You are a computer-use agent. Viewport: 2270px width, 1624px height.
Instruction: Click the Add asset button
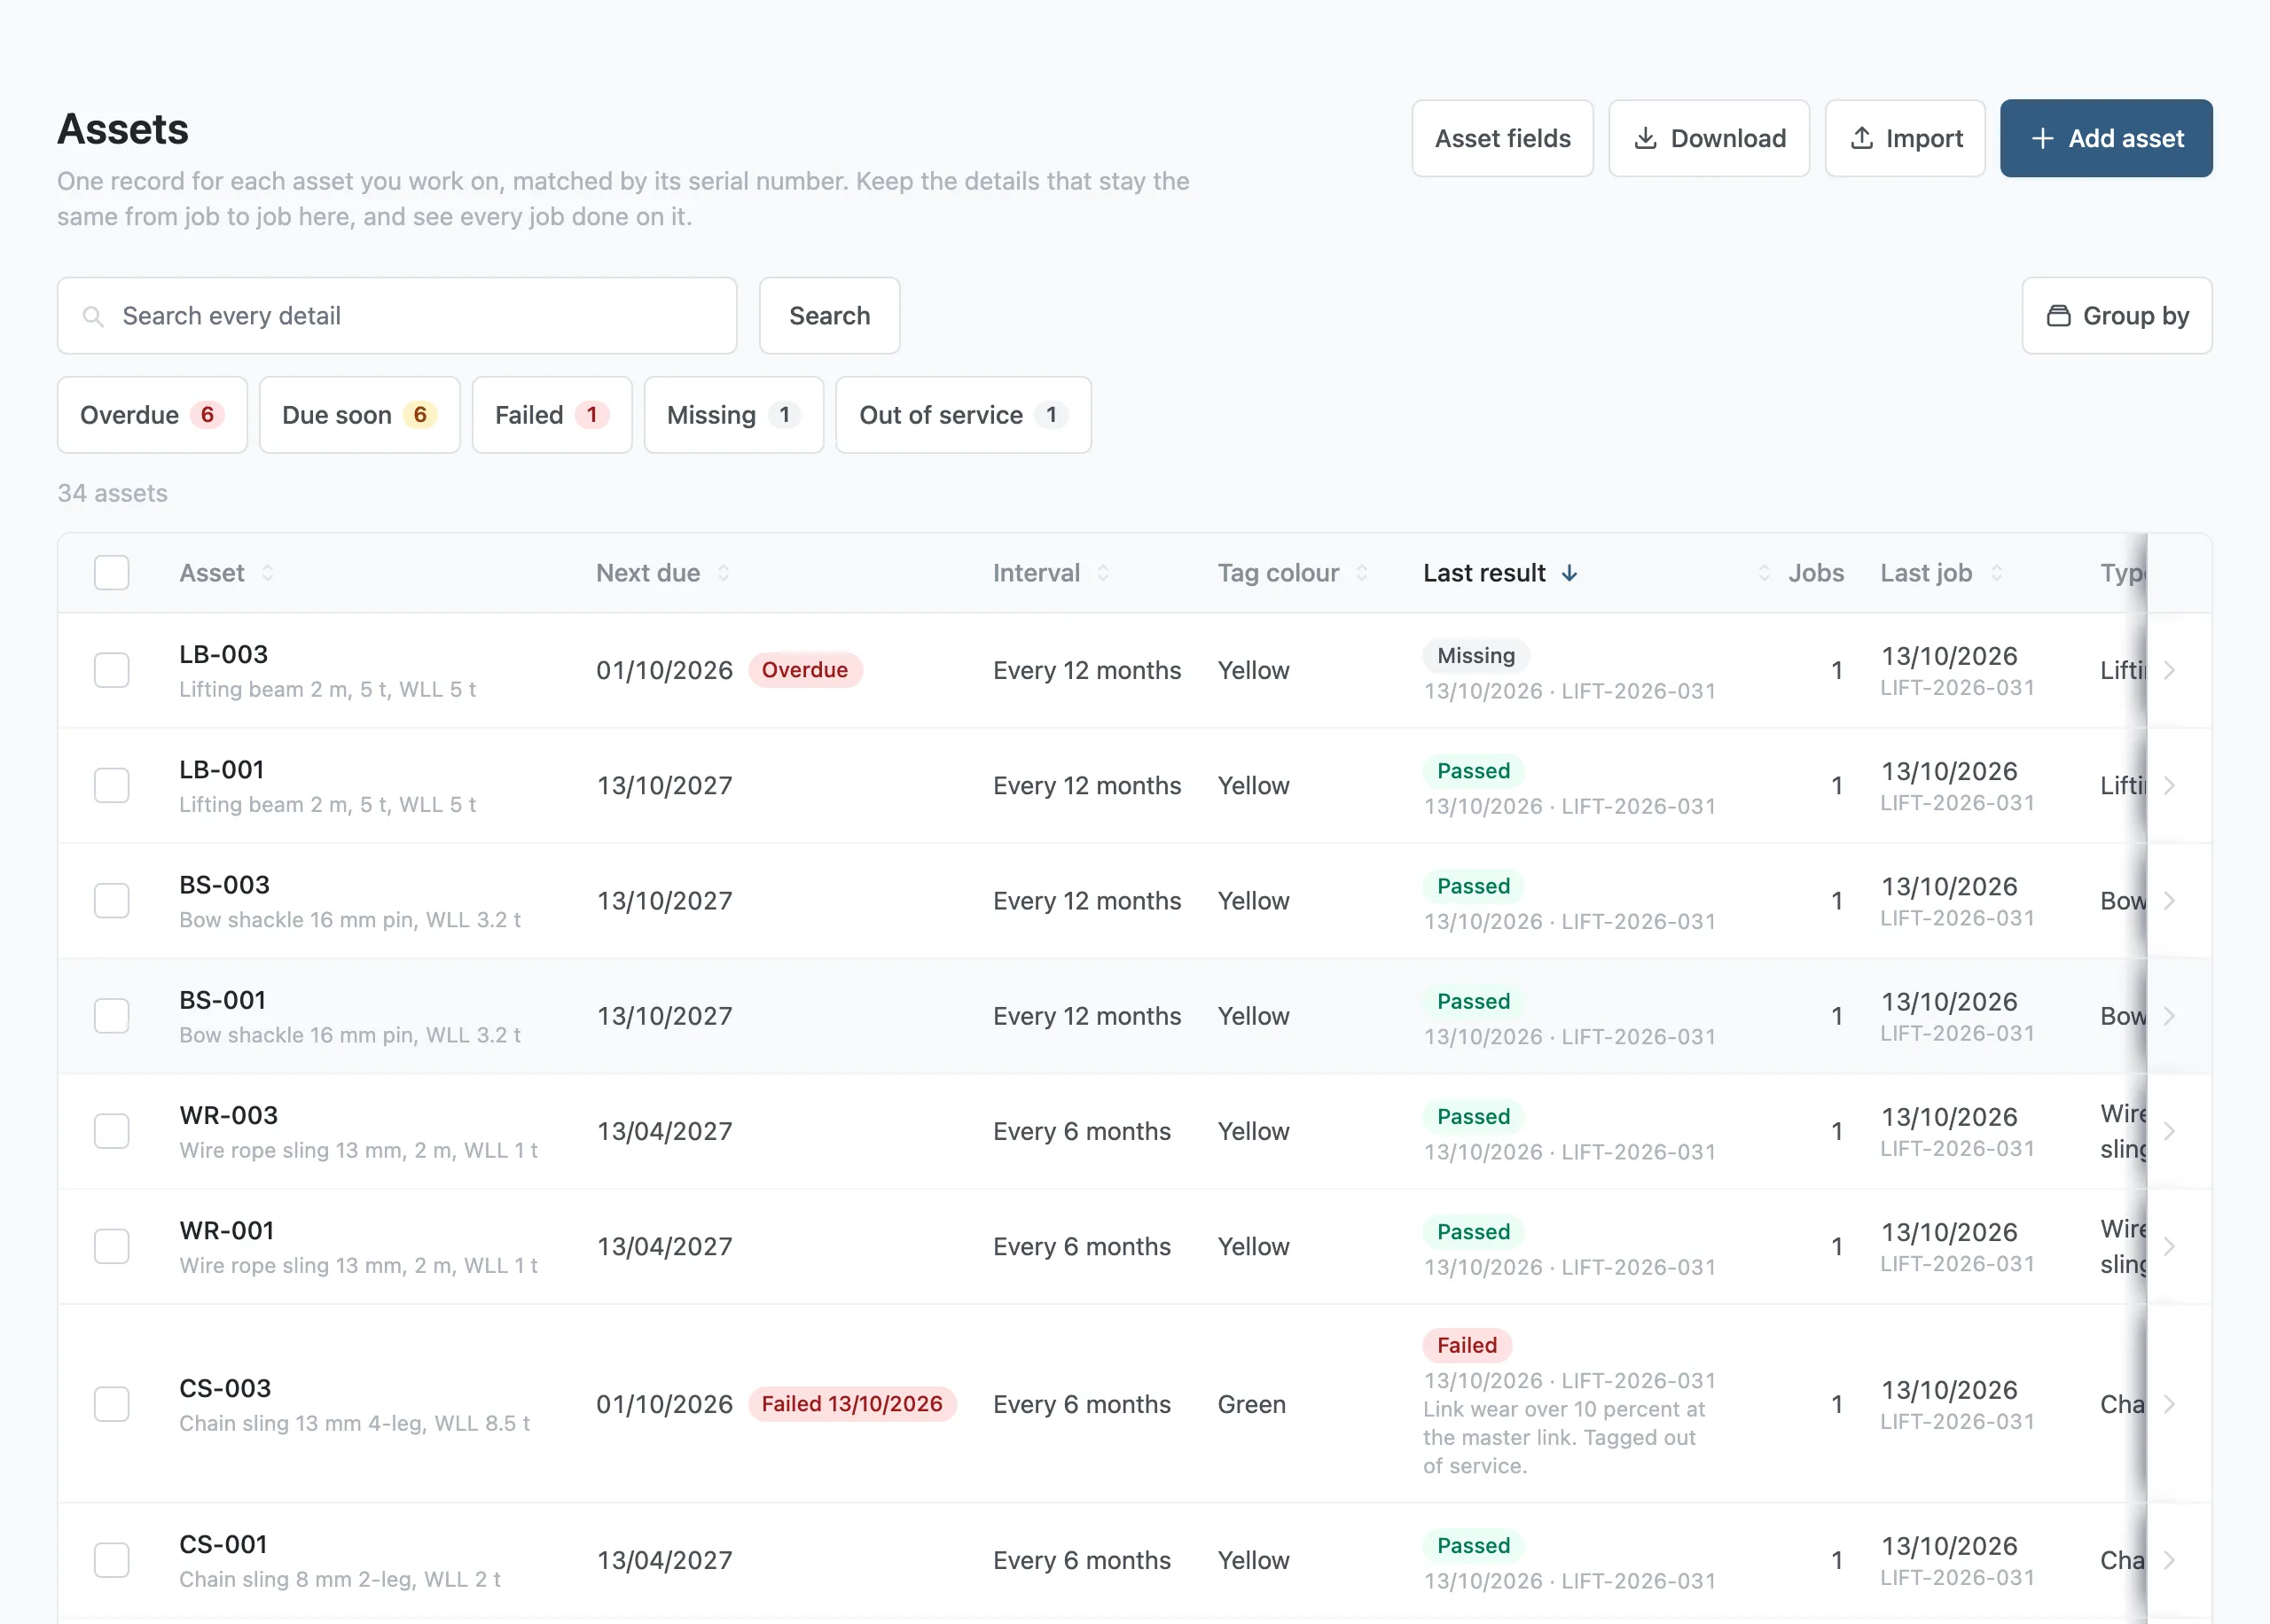coord(2107,138)
